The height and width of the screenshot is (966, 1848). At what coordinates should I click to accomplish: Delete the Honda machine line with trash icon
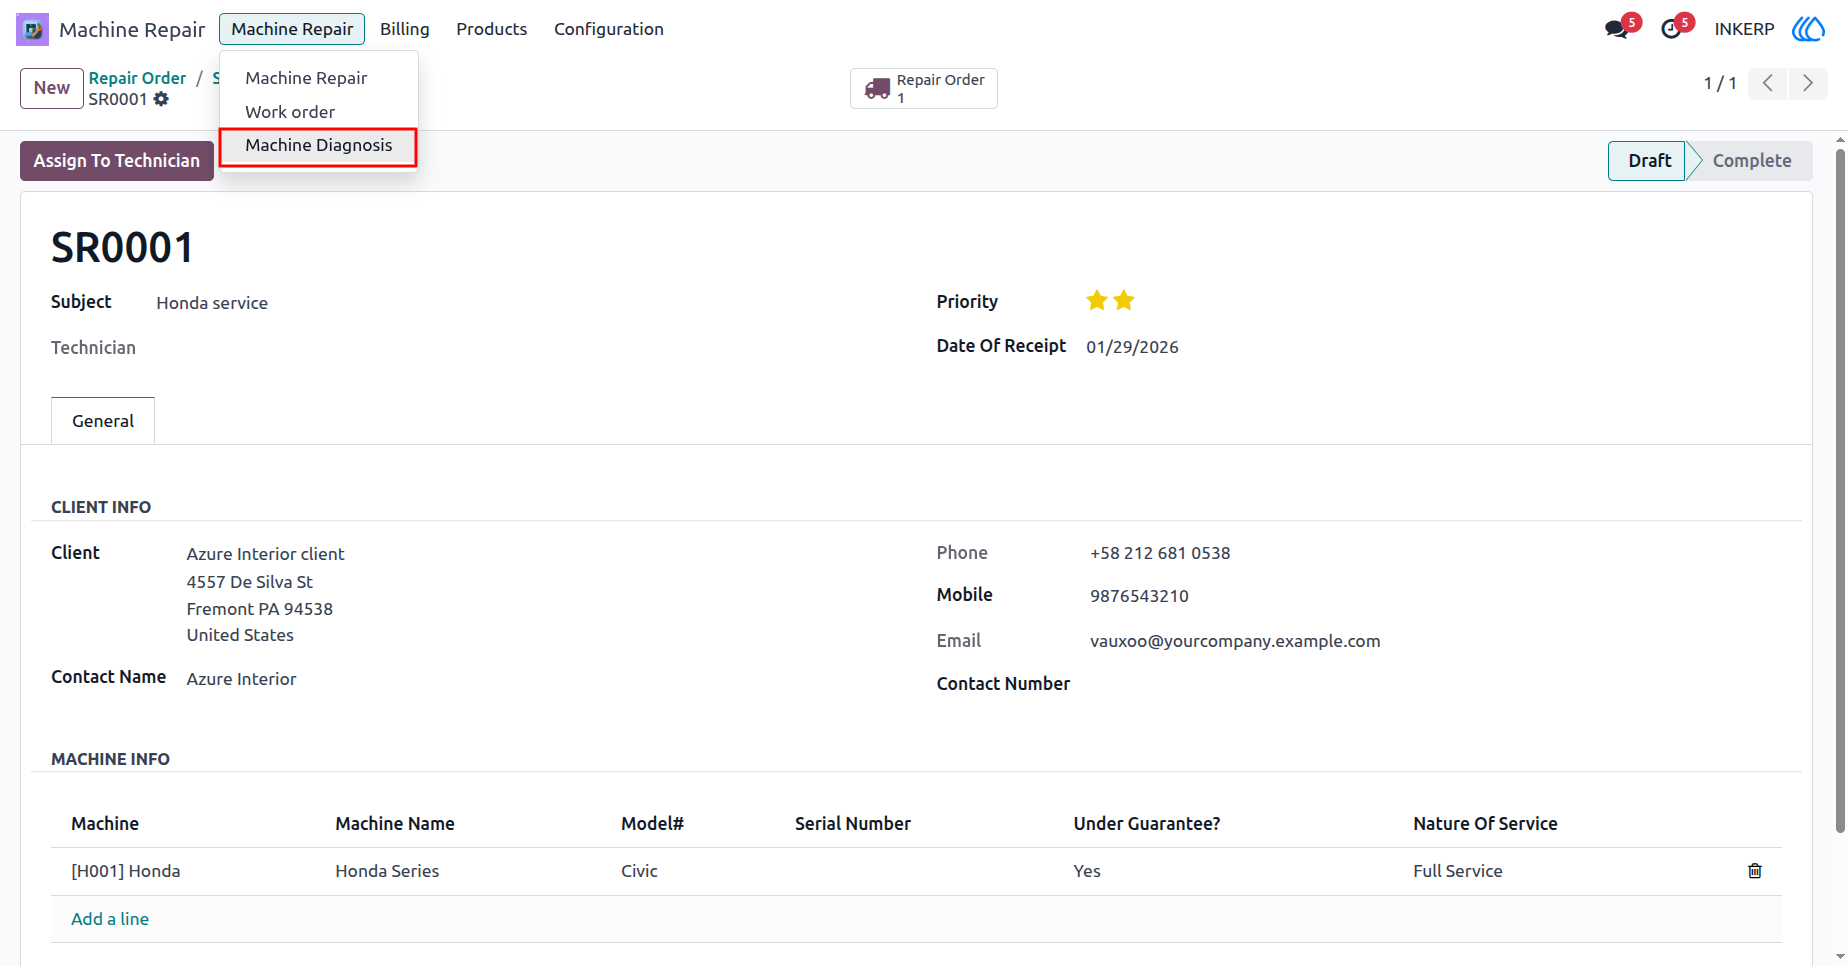(x=1754, y=871)
